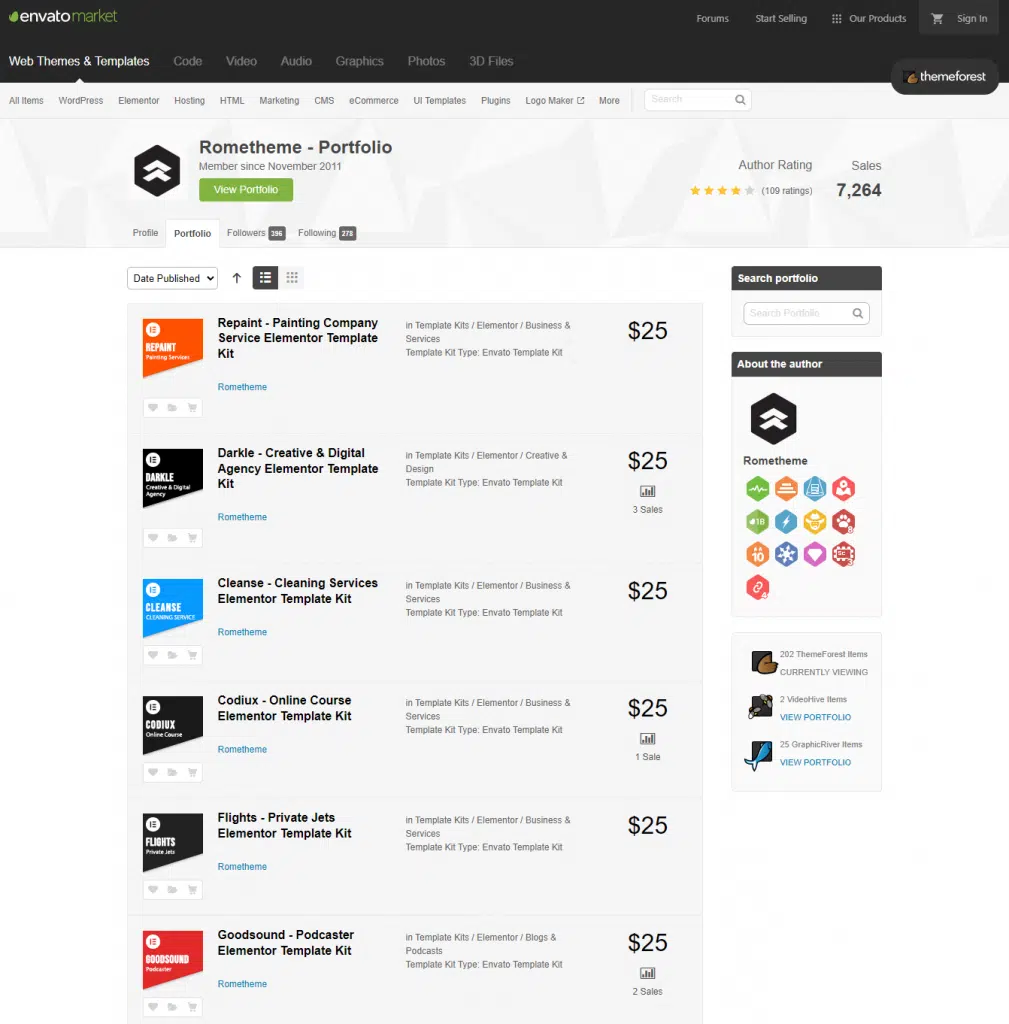Click Rometheme author link under Codiux

(x=242, y=749)
